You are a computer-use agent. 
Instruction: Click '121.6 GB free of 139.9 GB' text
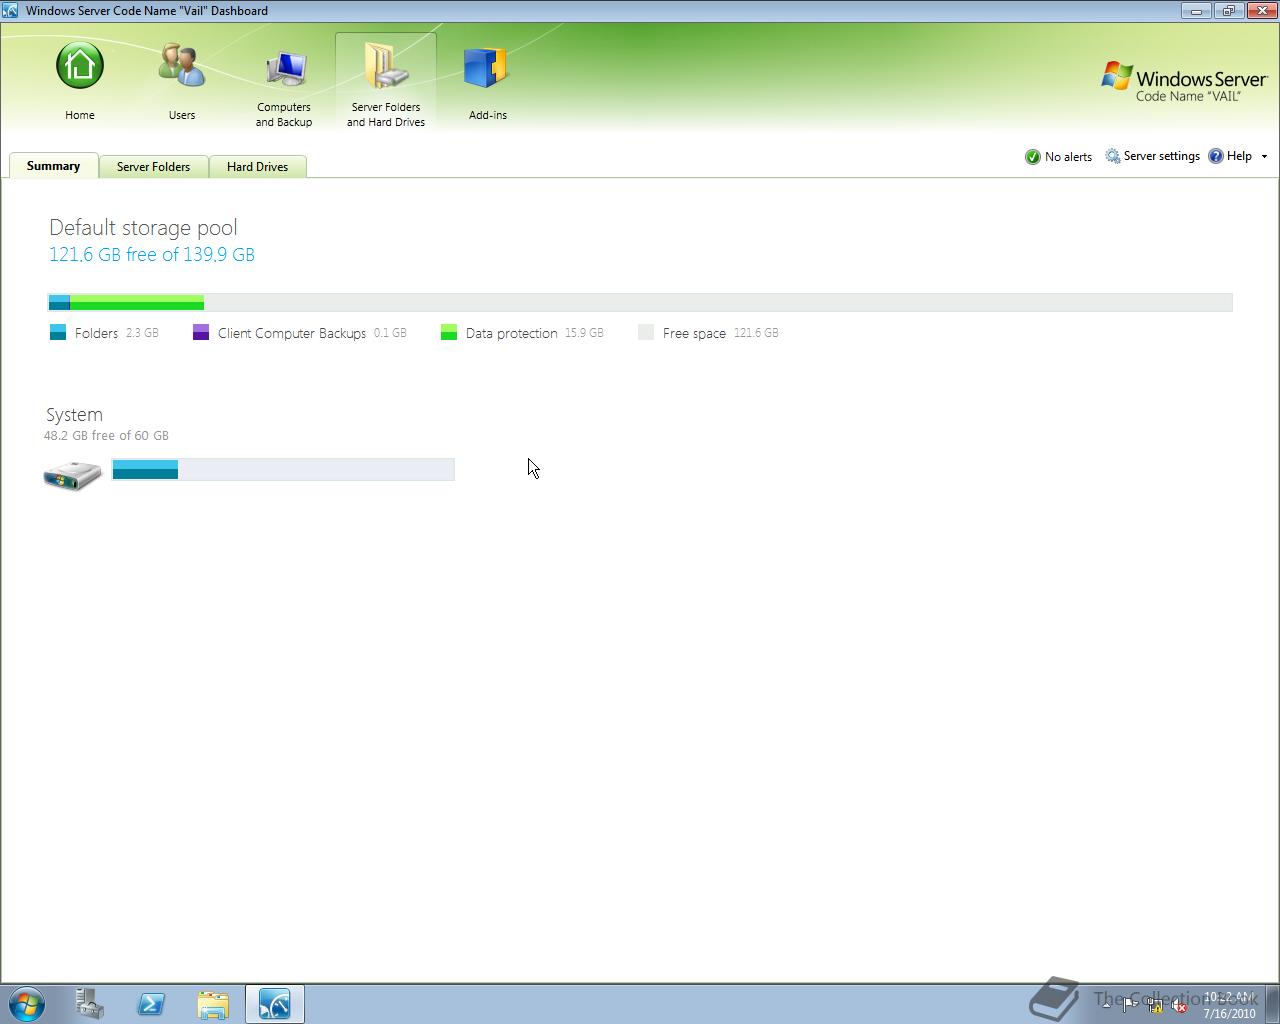pos(152,254)
